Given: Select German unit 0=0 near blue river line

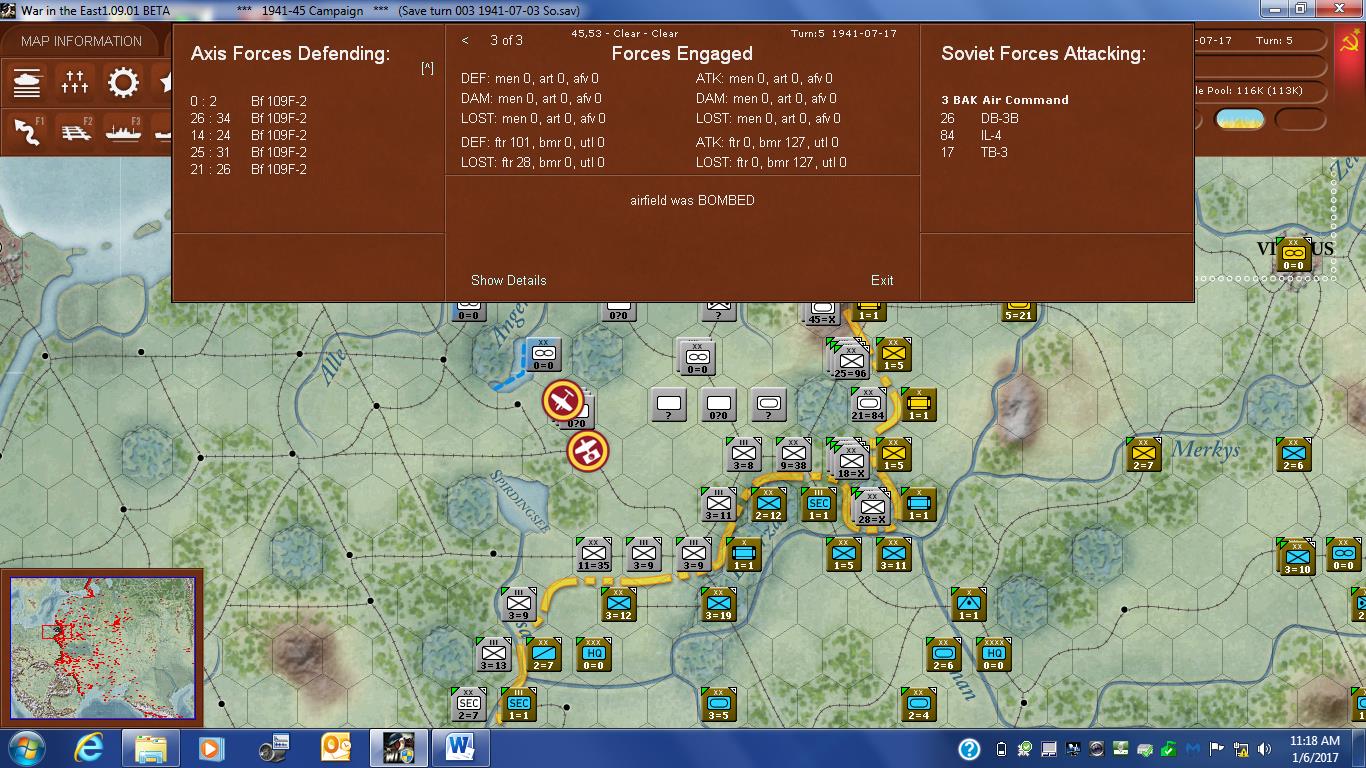Looking at the screenshot, I should tap(543, 355).
